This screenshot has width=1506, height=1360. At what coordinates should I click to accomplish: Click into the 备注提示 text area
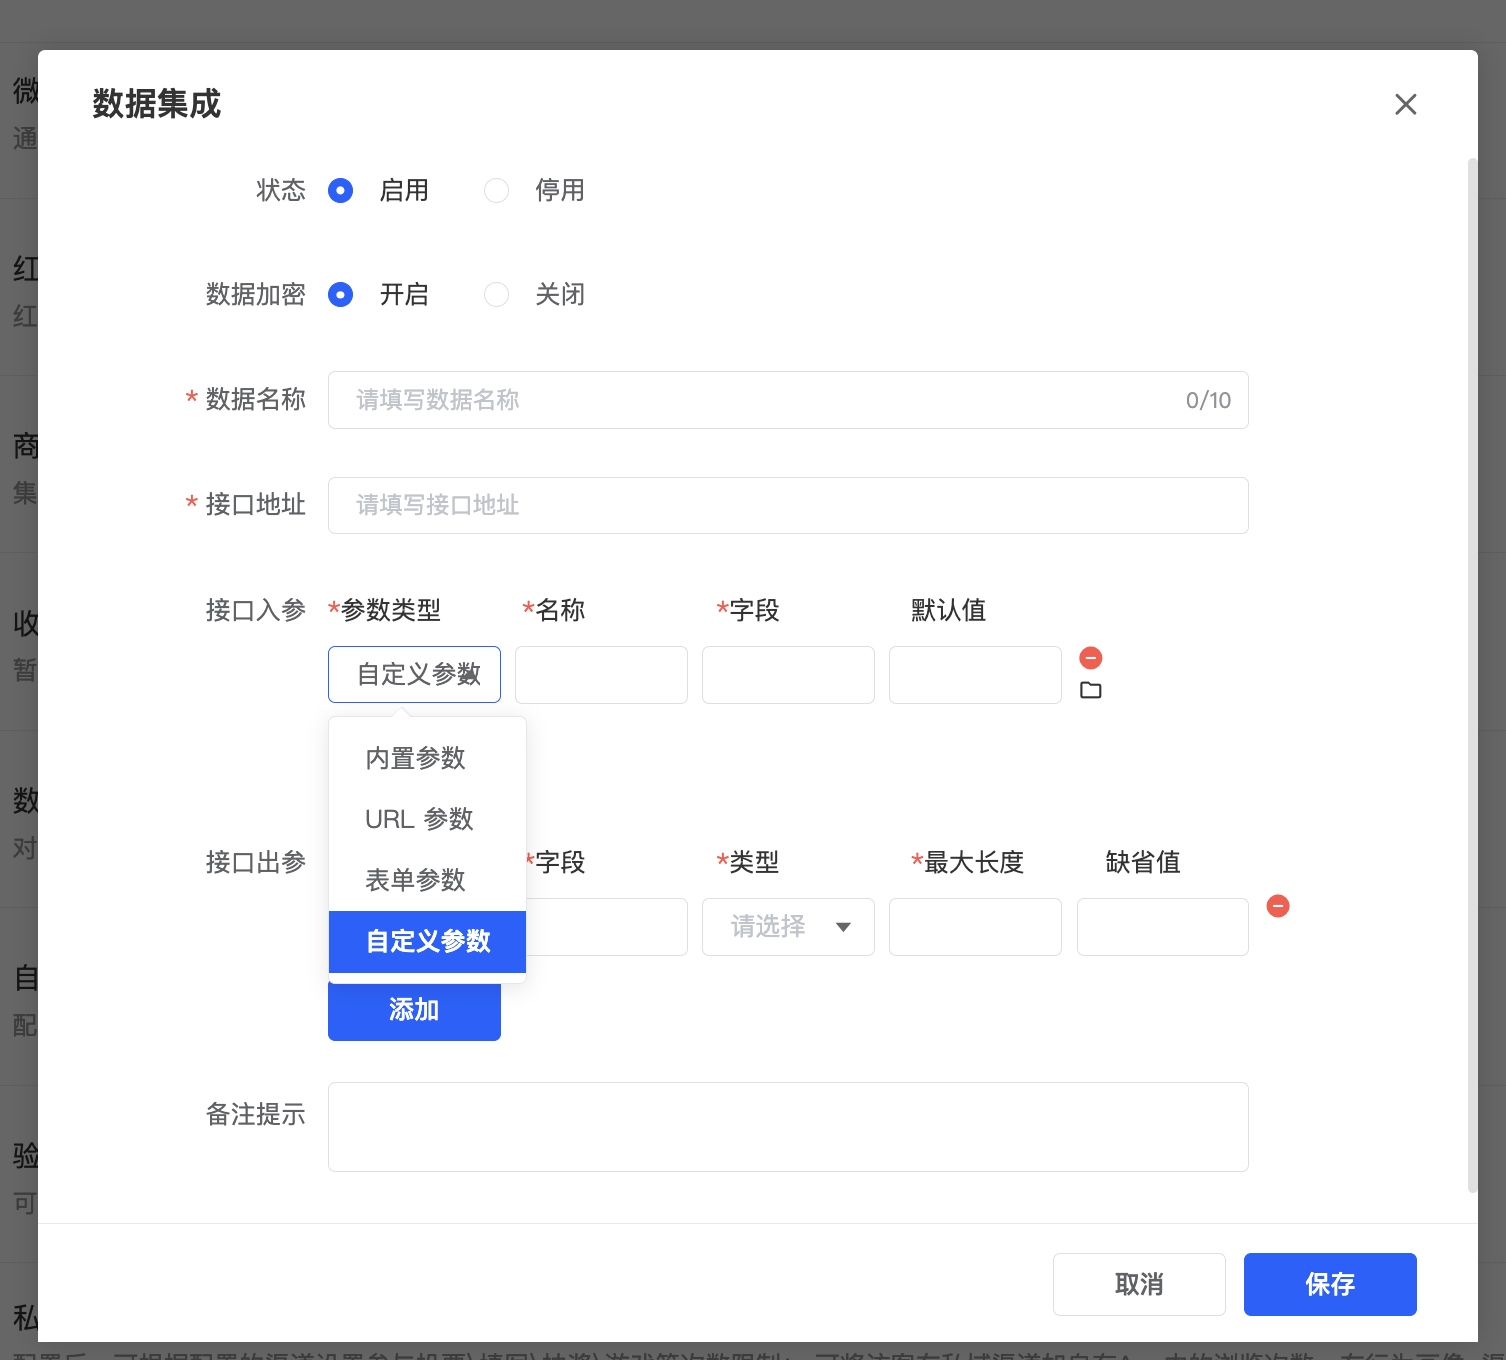[x=788, y=1127]
